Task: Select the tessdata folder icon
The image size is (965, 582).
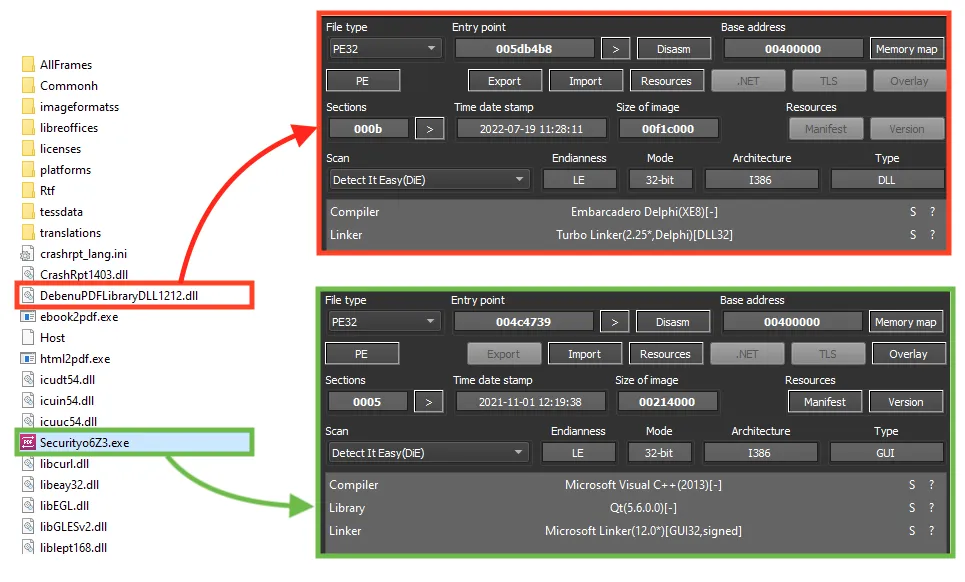Action: coord(28,211)
